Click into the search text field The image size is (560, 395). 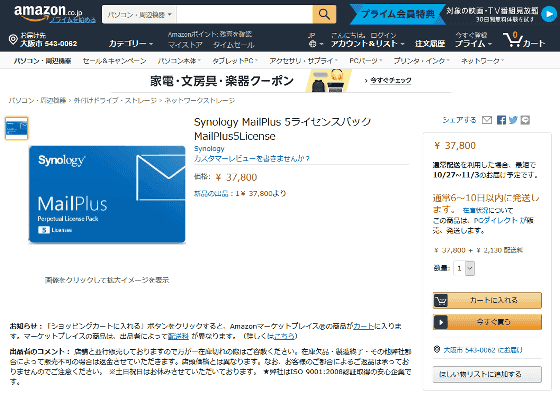click(x=244, y=15)
